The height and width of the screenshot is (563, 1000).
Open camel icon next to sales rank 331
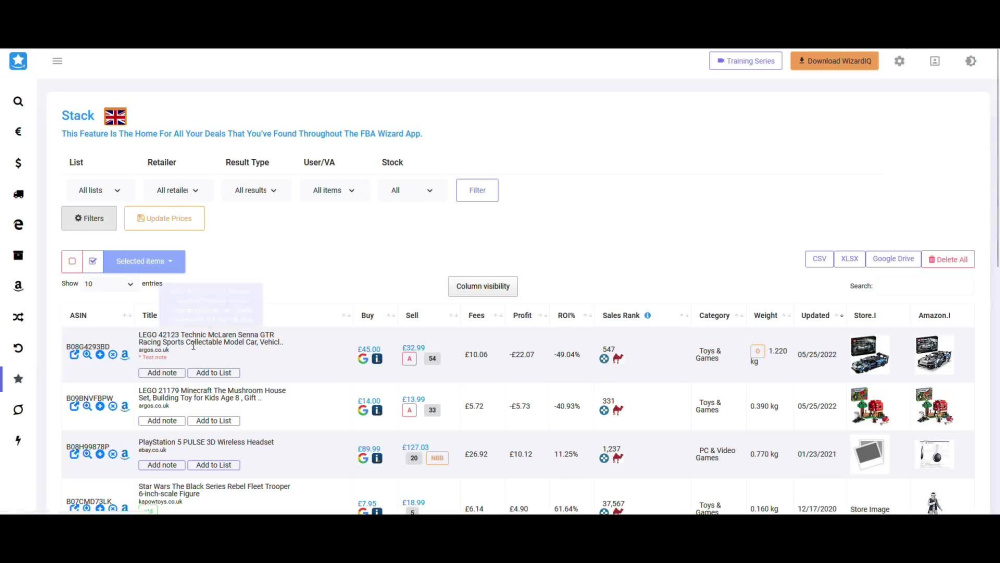pyautogui.click(x=617, y=410)
